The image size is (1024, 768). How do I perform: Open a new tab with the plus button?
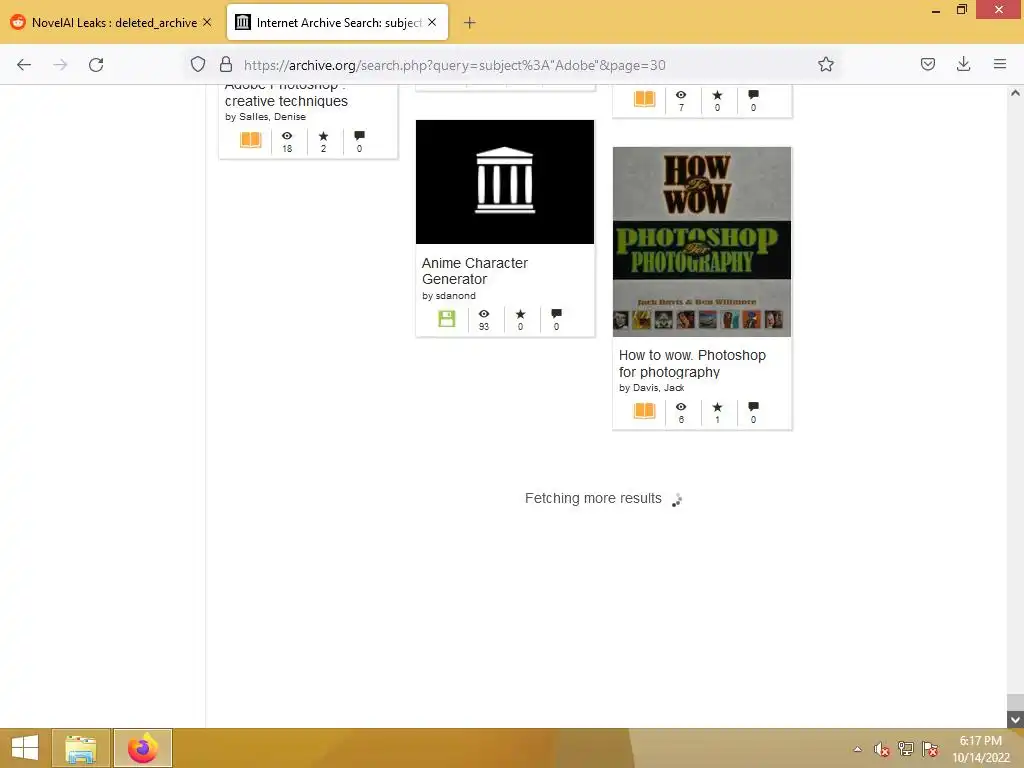[x=470, y=23]
